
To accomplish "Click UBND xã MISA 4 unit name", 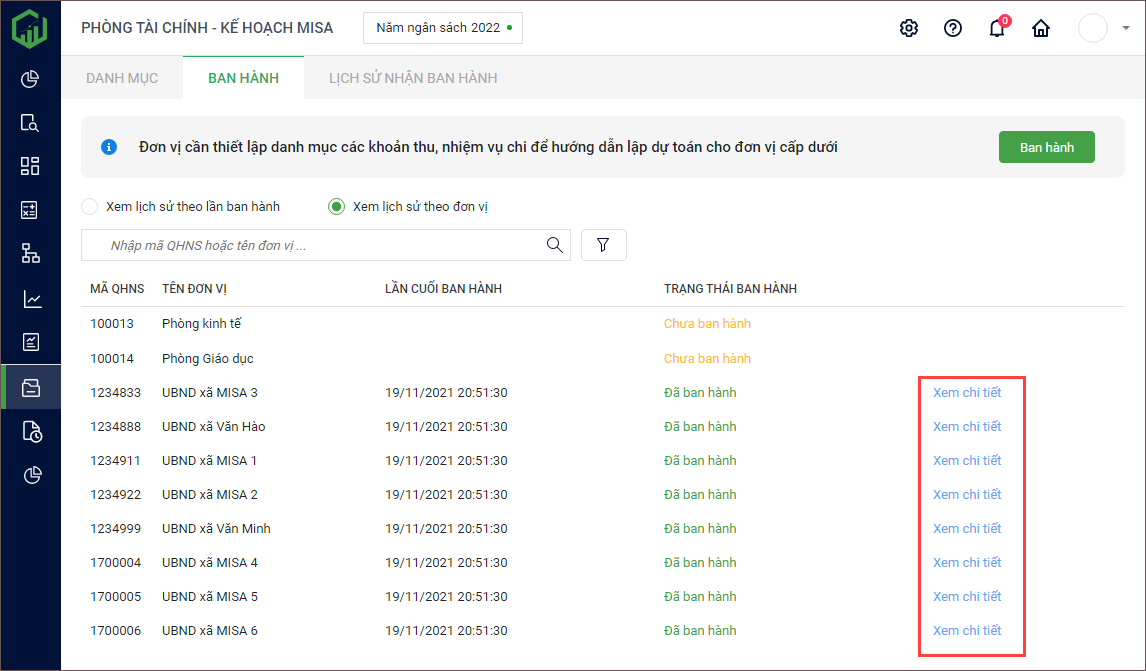I will click(x=210, y=562).
